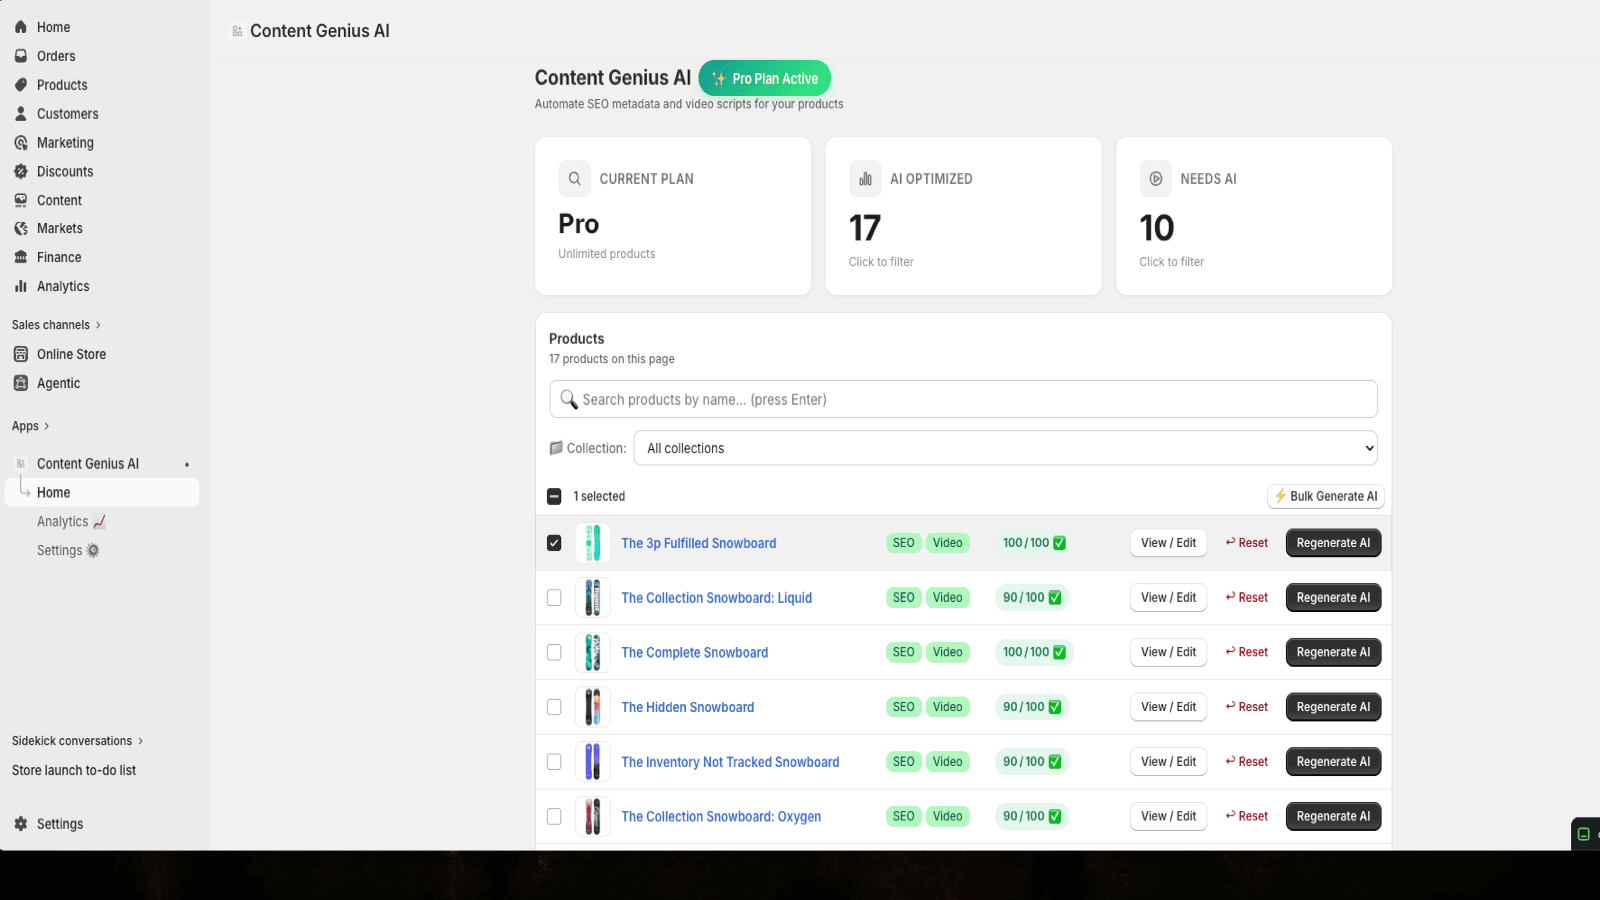Viewport: 1600px width, 900px height.
Task: Click the Analytics bar chart icon
Action: [21, 286]
